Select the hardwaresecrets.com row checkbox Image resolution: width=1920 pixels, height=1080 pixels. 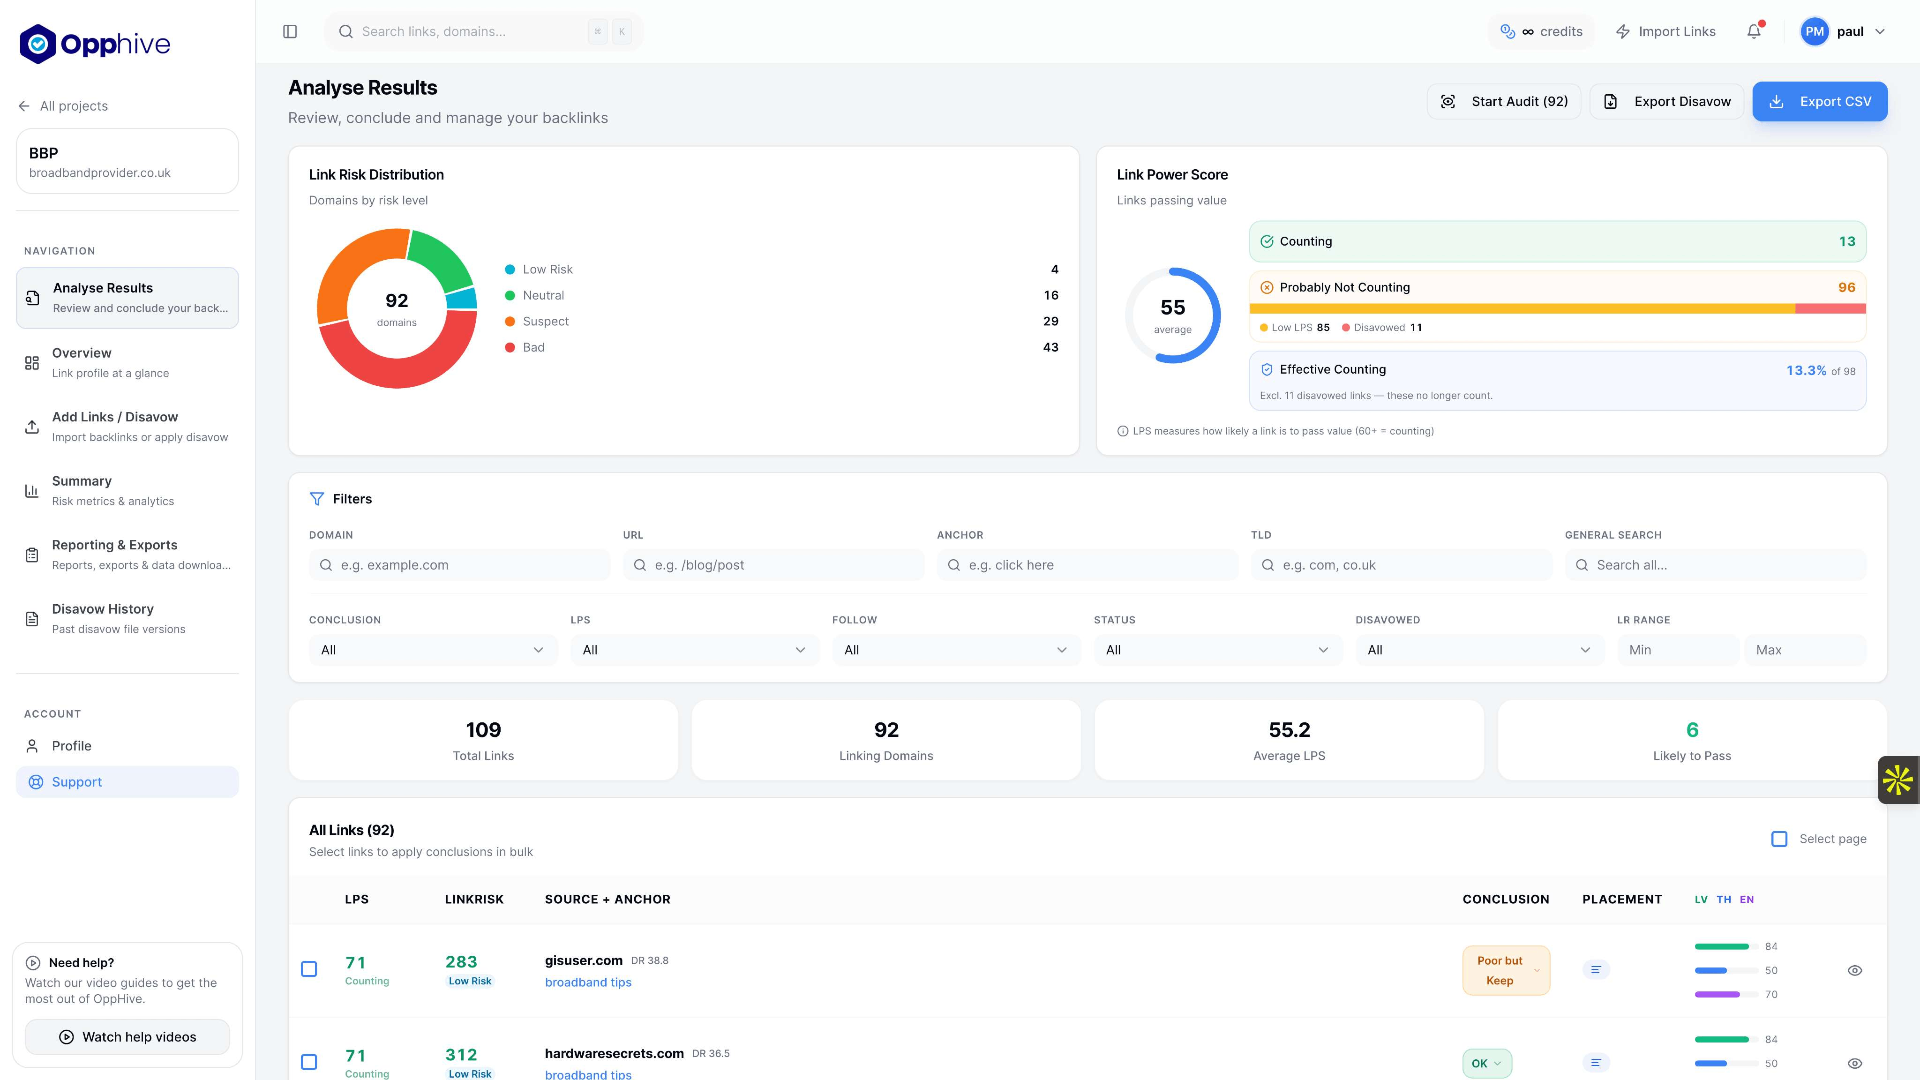[x=309, y=1062]
